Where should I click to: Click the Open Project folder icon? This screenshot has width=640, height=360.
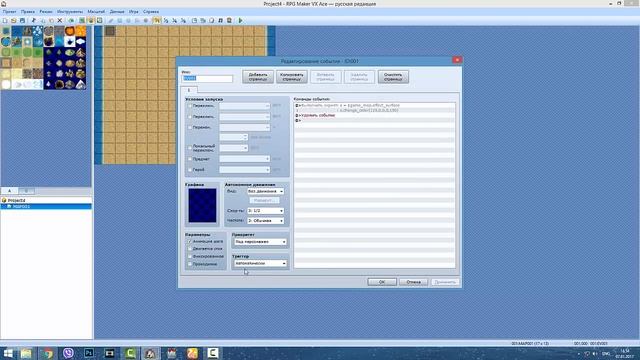(x=13, y=20)
